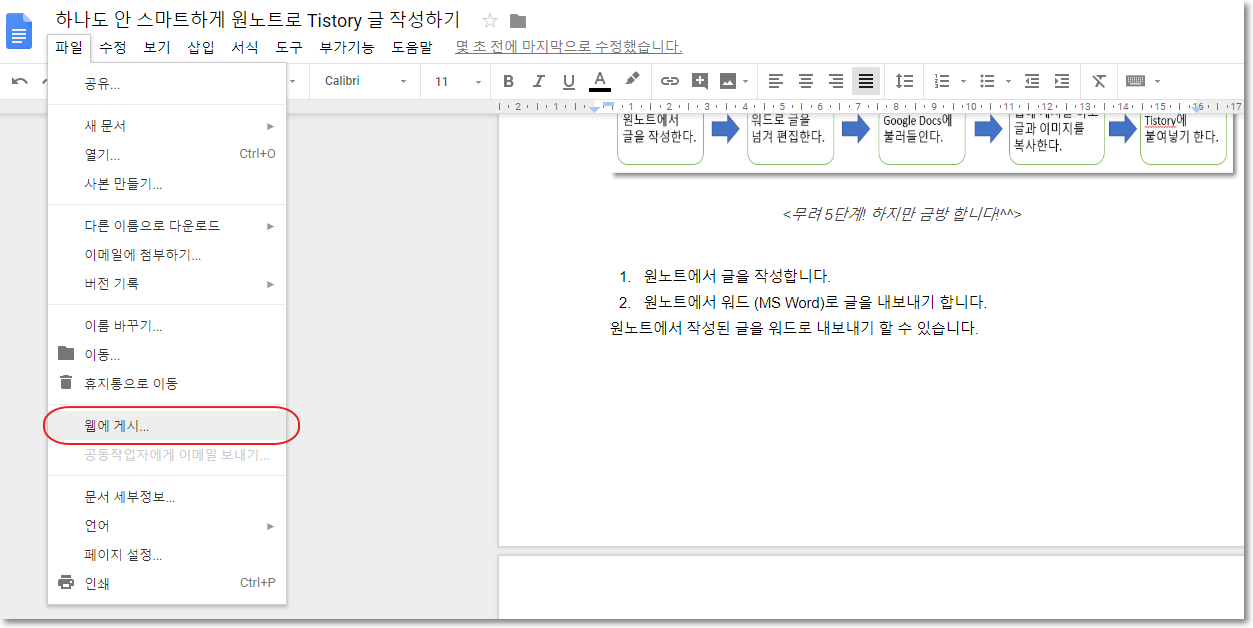Open the 도구 menu

pyautogui.click(x=289, y=47)
